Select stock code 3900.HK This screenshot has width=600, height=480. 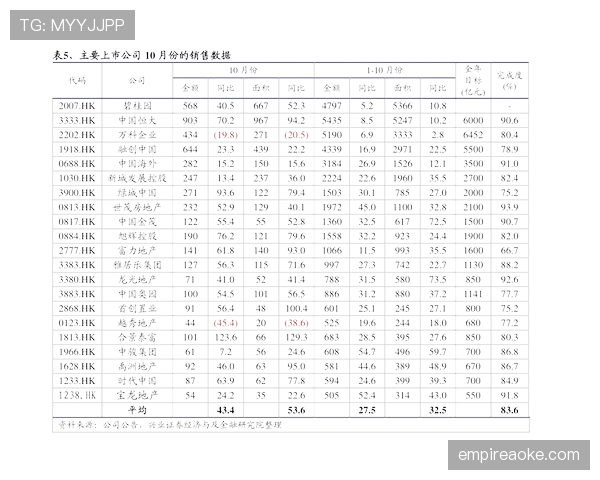[x=77, y=193]
